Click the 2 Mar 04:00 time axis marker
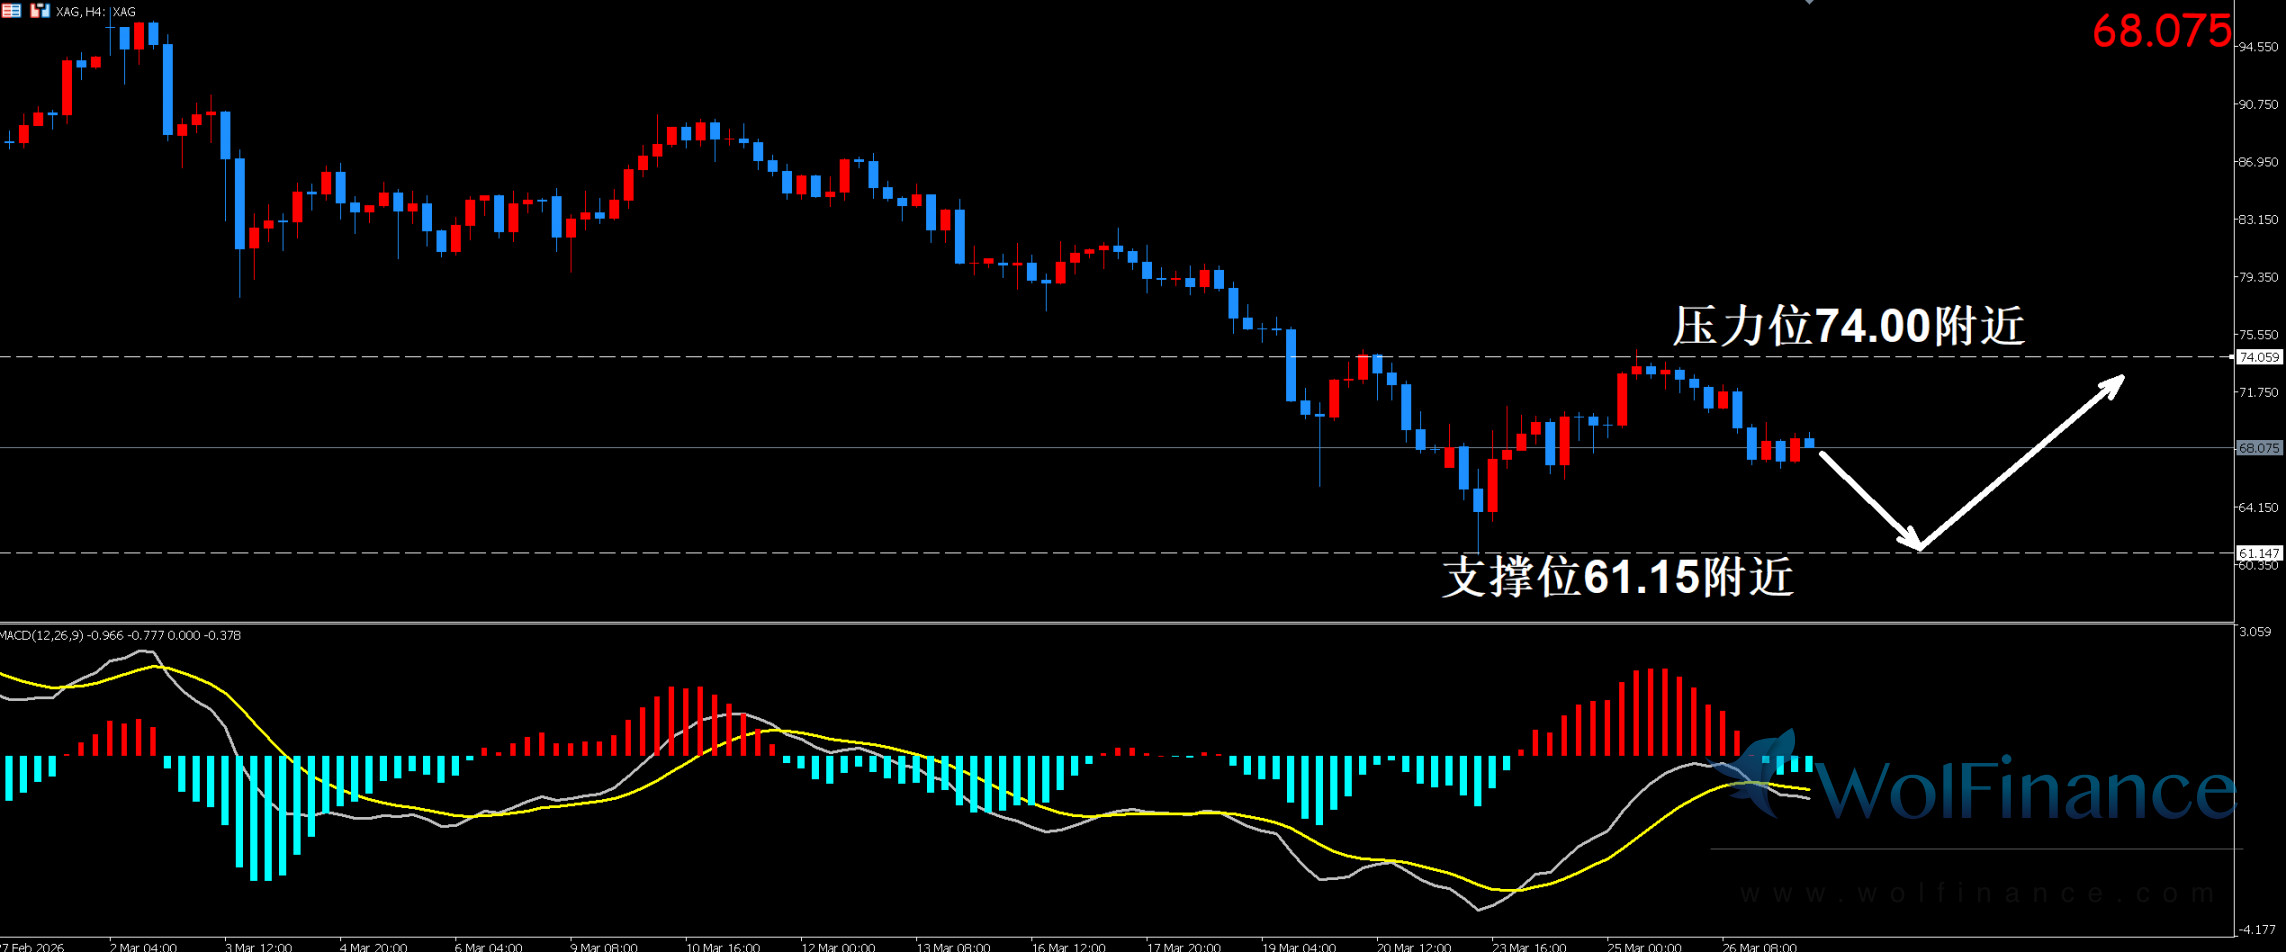 click(143, 946)
